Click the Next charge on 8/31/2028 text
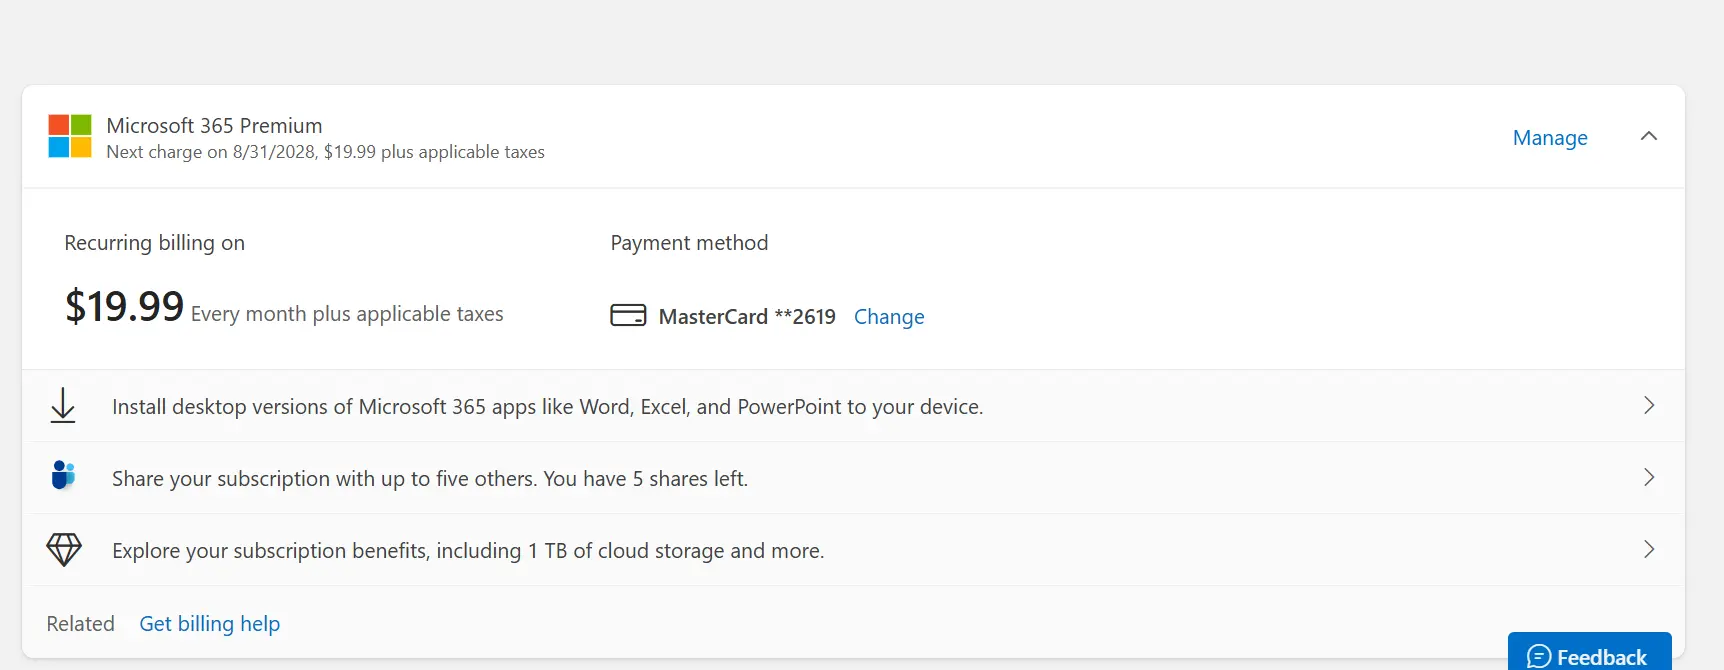 click(325, 152)
